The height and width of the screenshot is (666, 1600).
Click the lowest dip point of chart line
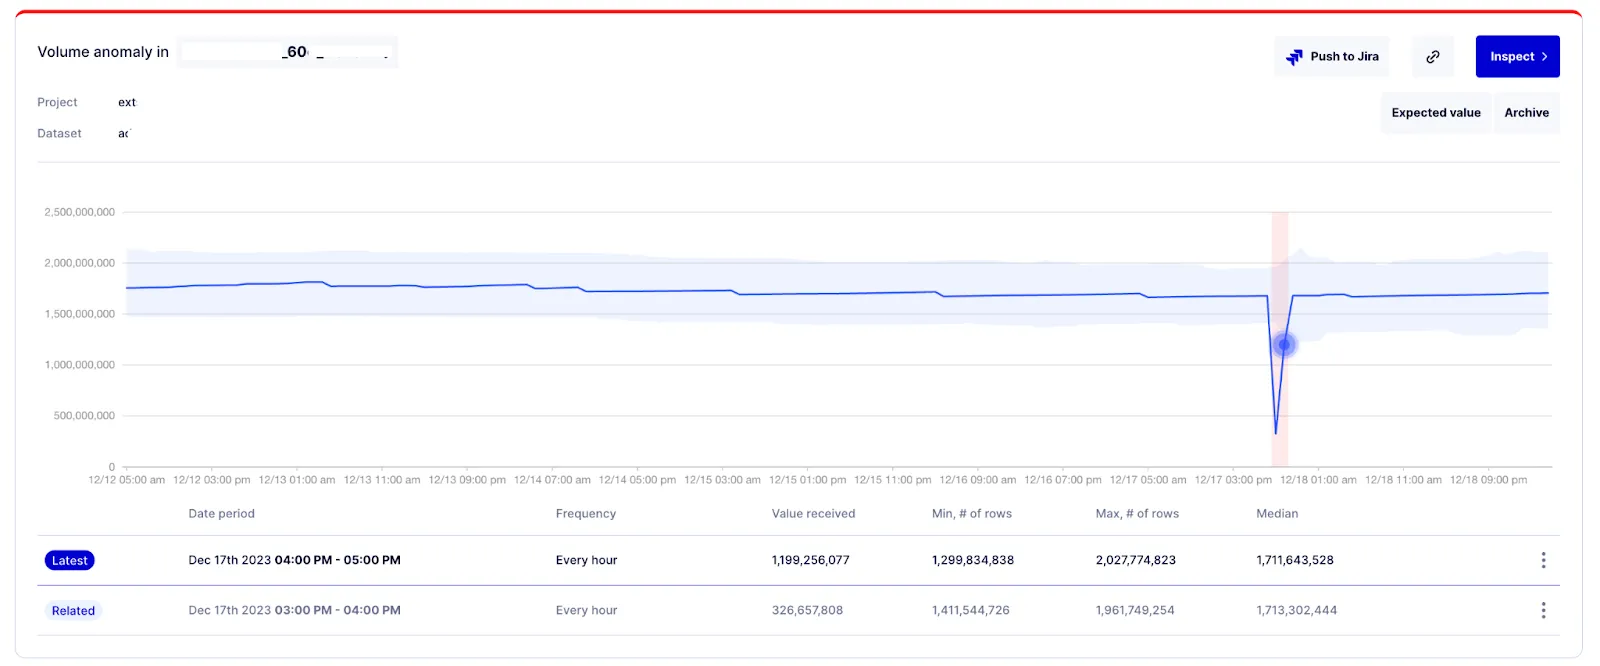coord(1276,432)
